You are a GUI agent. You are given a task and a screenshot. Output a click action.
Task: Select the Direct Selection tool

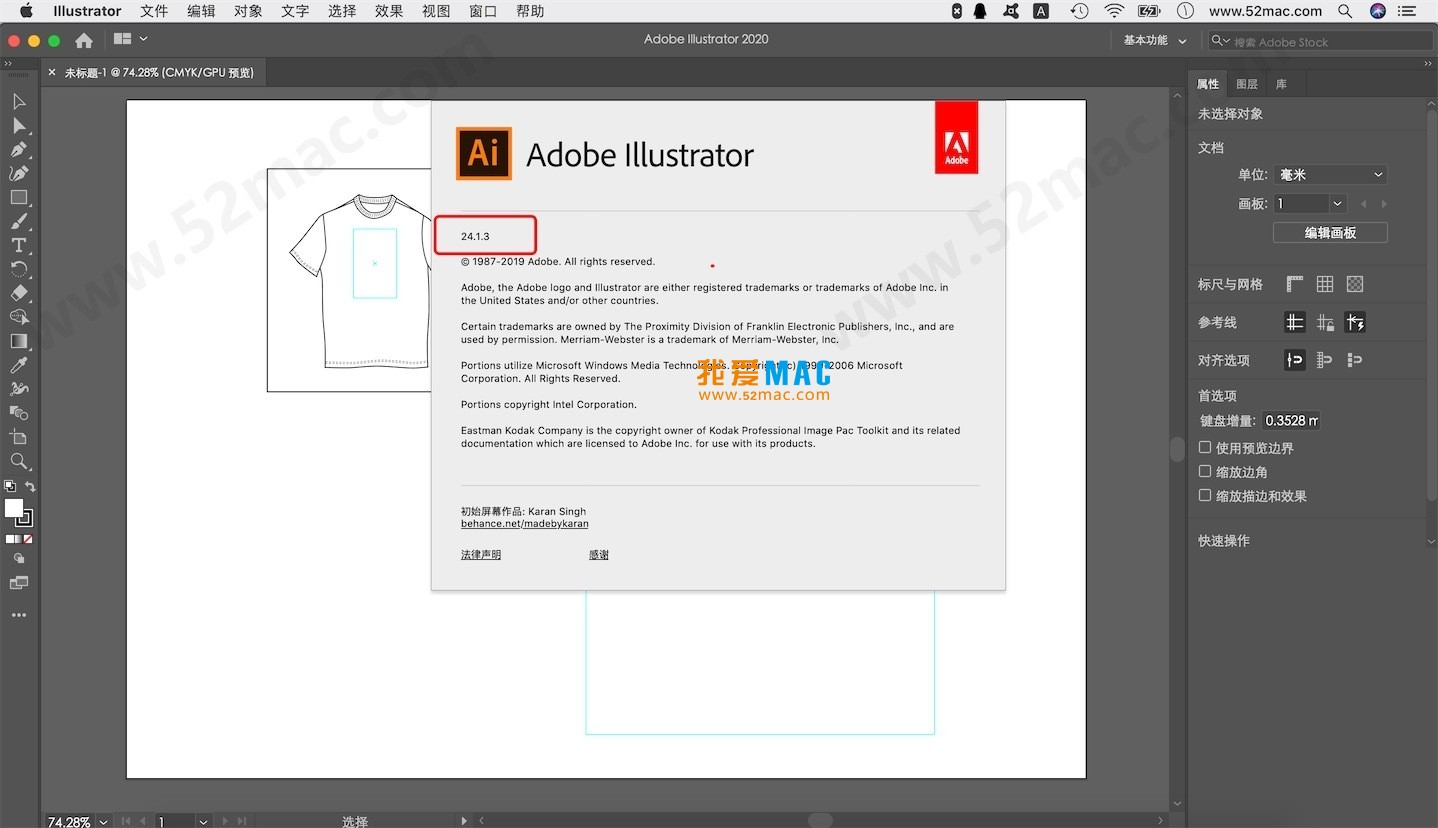click(18, 125)
